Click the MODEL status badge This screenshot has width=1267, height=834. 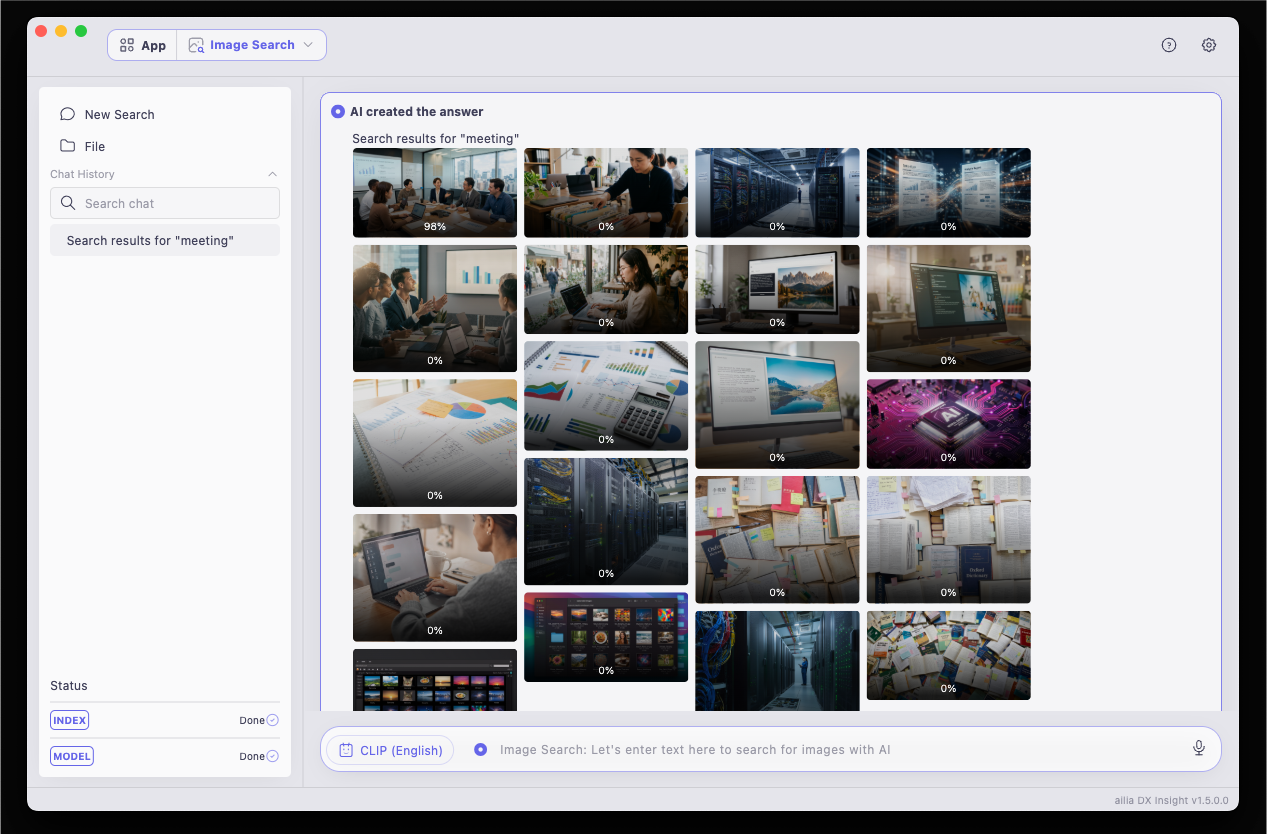[x=72, y=756]
